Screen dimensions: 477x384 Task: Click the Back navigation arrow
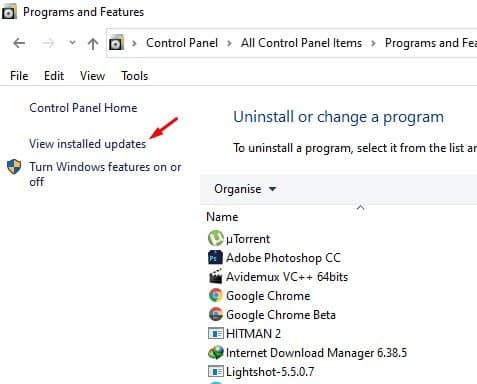pos(19,43)
